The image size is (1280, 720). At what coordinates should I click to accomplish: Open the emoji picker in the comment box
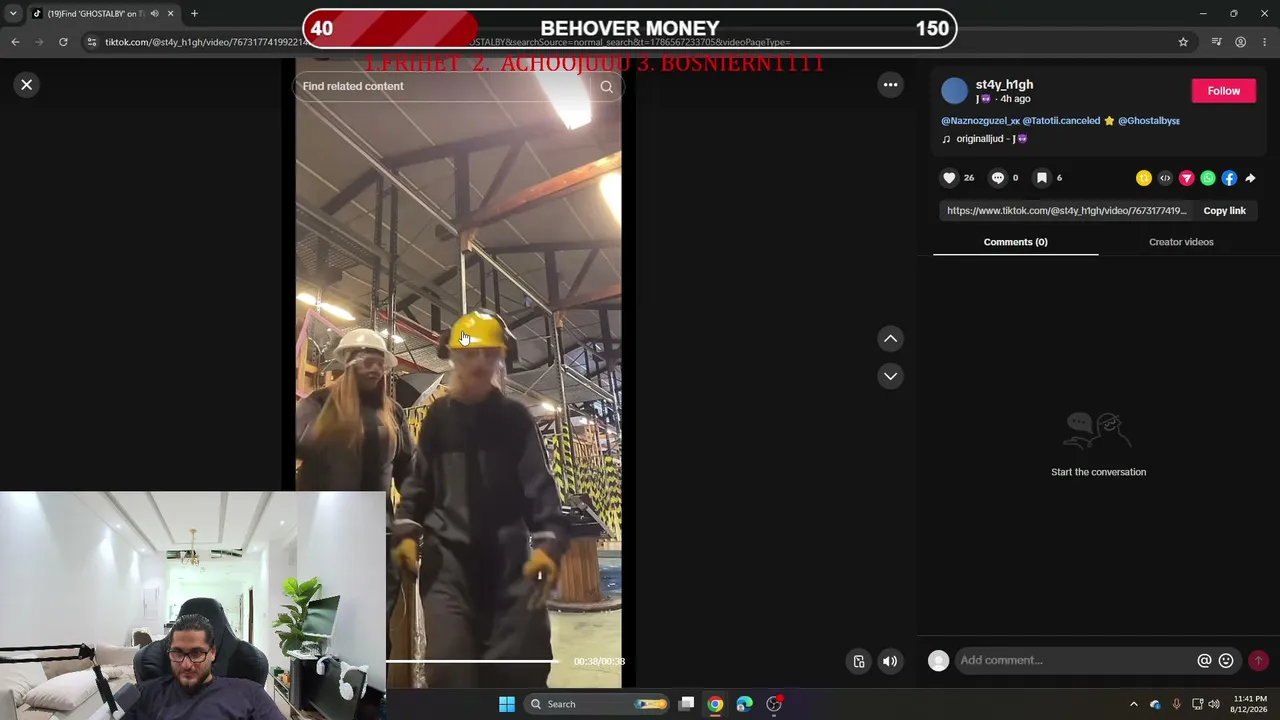point(1226,661)
